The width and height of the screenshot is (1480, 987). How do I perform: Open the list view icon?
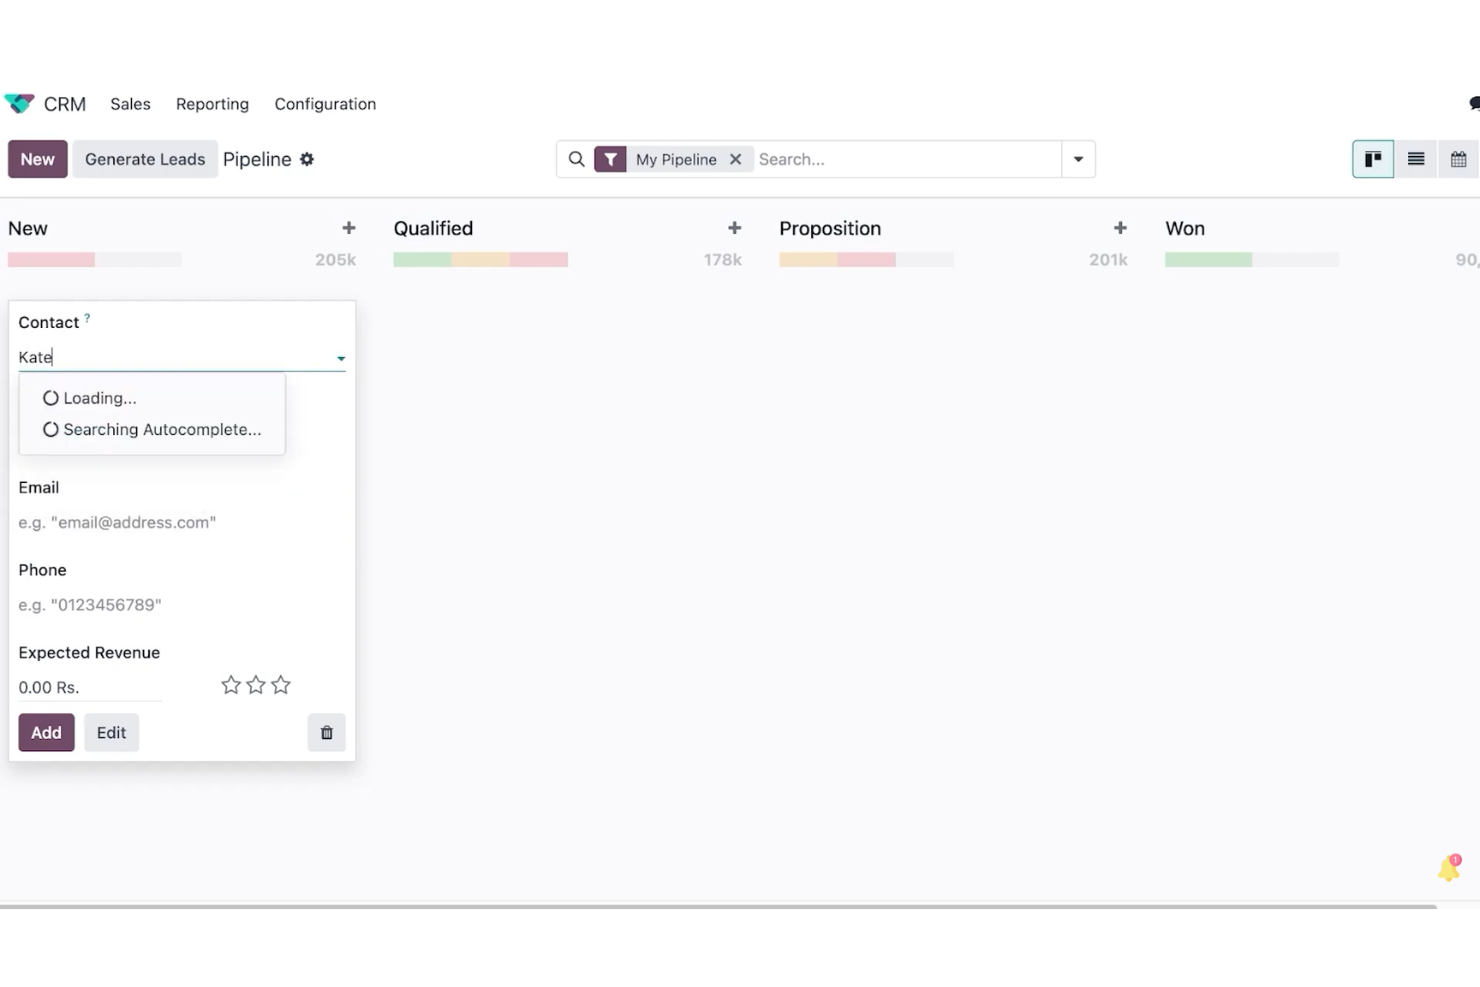coord(1415,158)
